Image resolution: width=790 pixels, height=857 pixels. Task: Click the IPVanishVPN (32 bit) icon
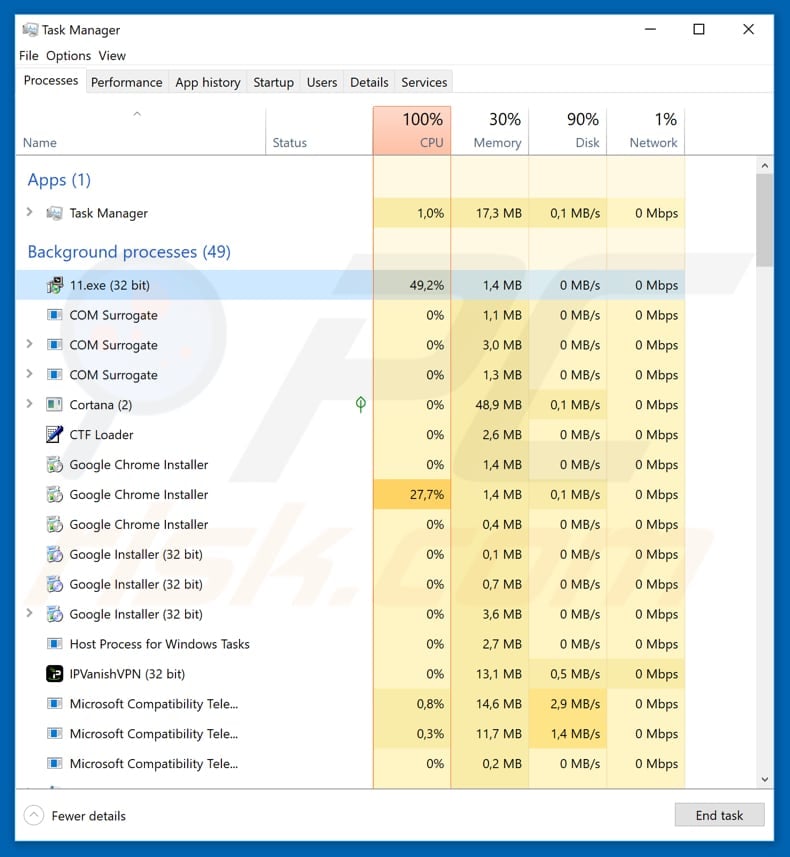coord(54,674)
